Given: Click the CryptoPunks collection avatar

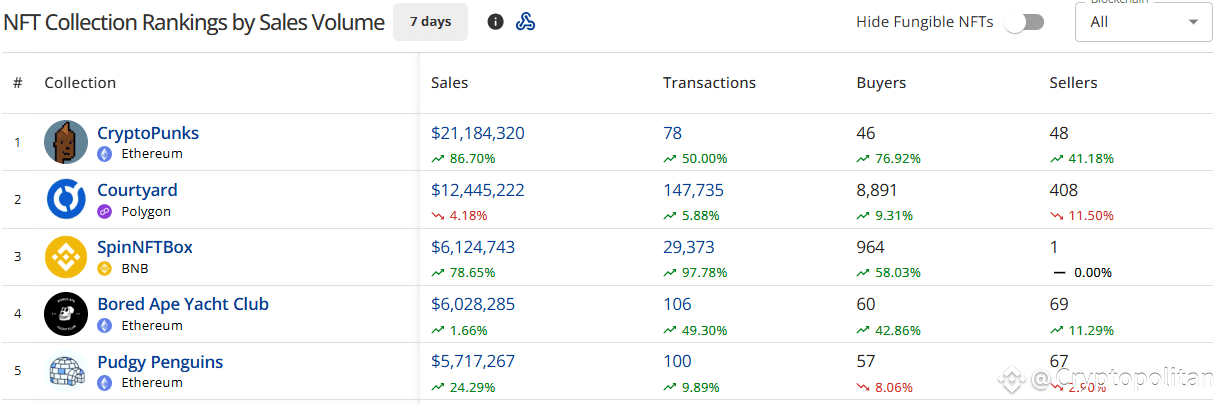Looking at the screenshot, I should [x=66, y=142].
